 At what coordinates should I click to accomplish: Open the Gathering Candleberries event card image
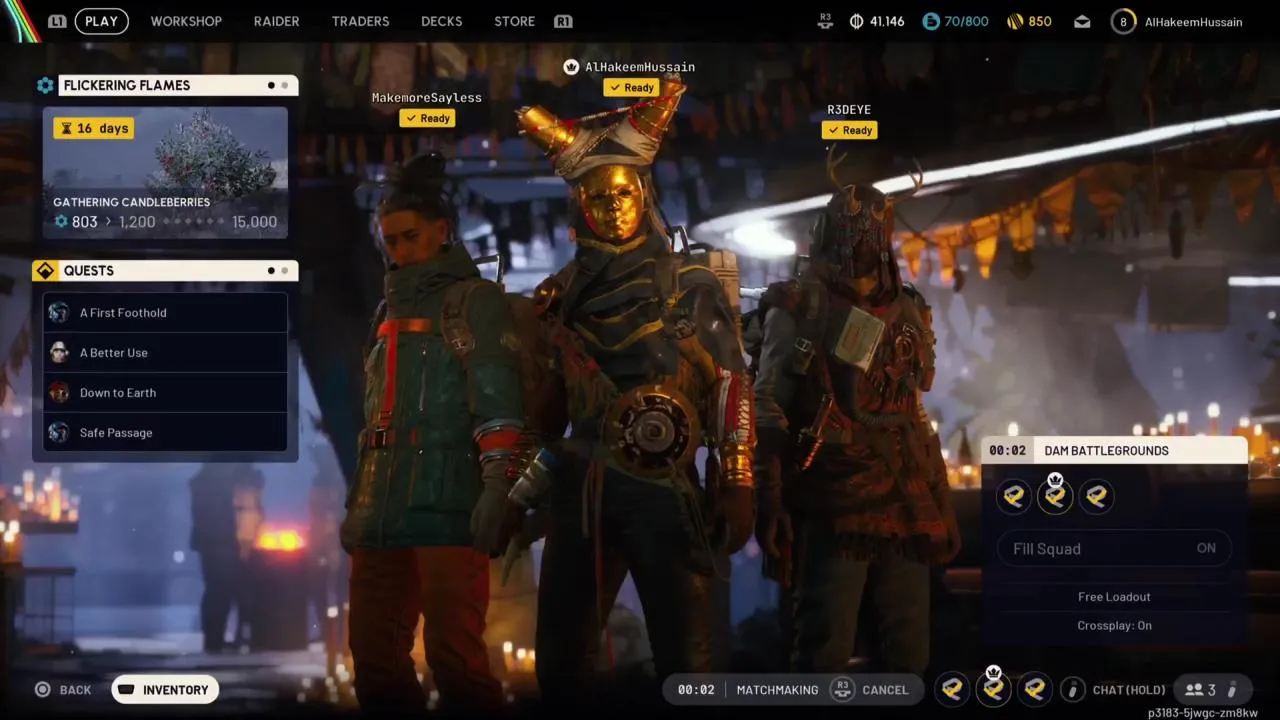point(165,173)
